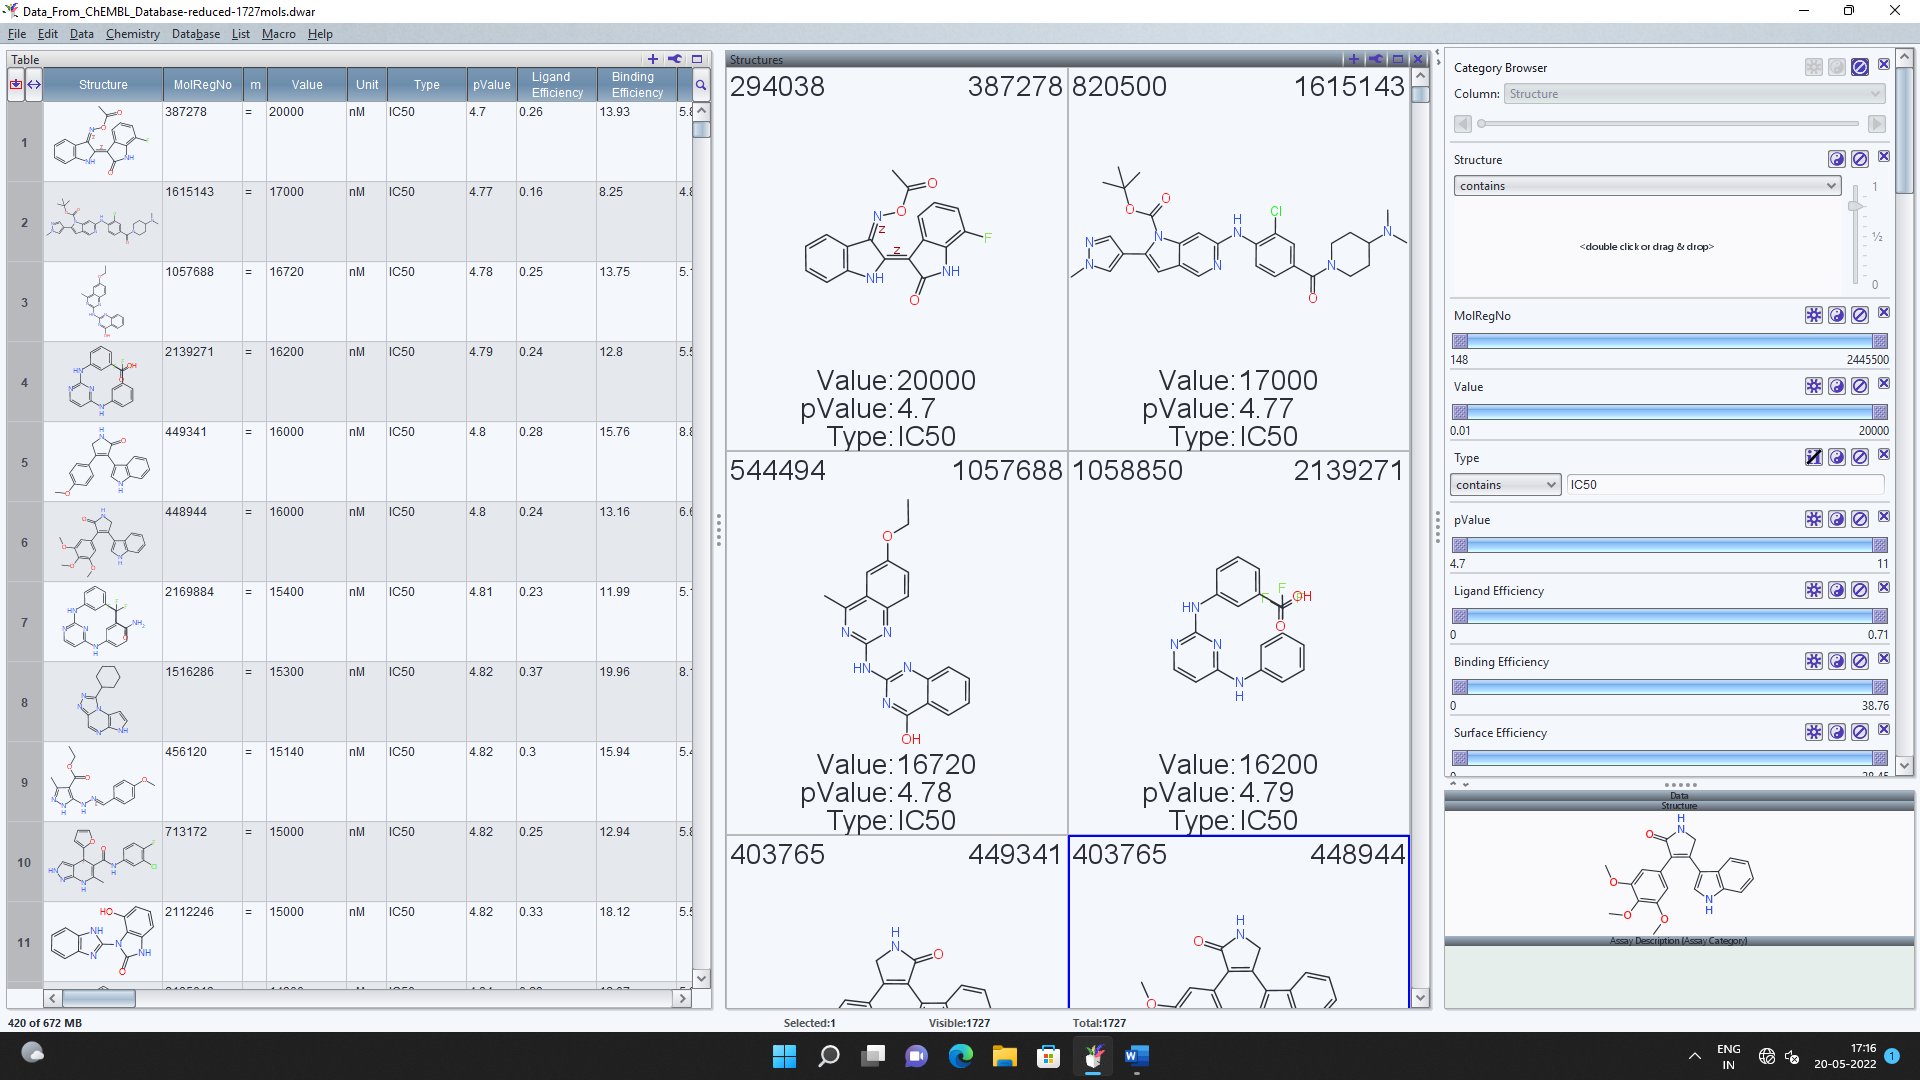Viewport: 1920px width, 1080px height.
Task: Sort by the pValue column header
Action: pos(491,85)
